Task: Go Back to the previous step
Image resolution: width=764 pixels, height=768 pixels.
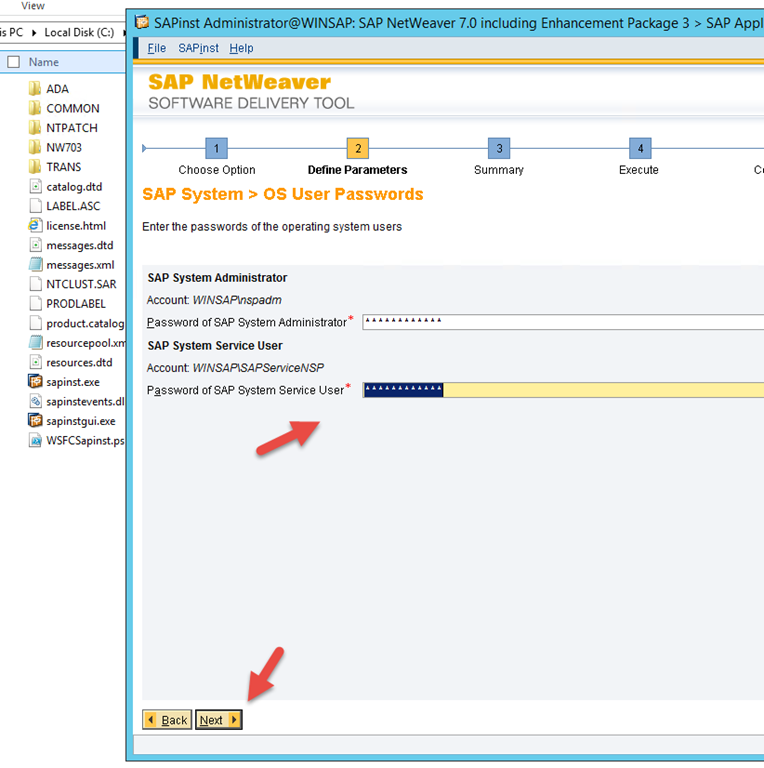Action: 167,720
